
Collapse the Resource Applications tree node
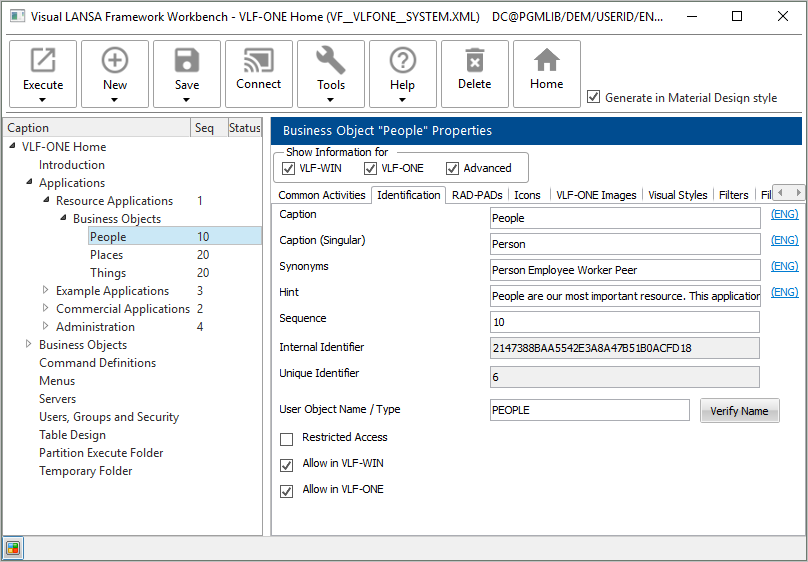[46, 201]
